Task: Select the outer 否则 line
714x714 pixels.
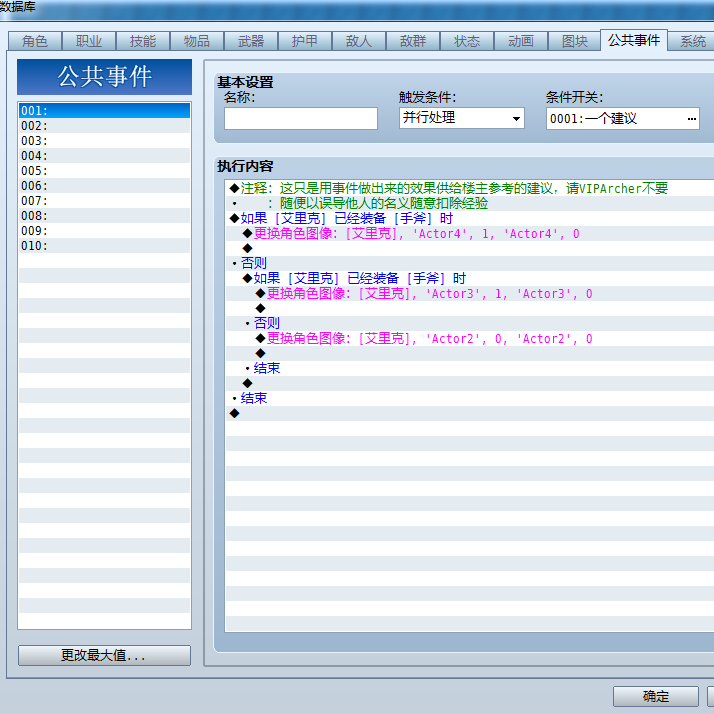Action: click(470, 263)
